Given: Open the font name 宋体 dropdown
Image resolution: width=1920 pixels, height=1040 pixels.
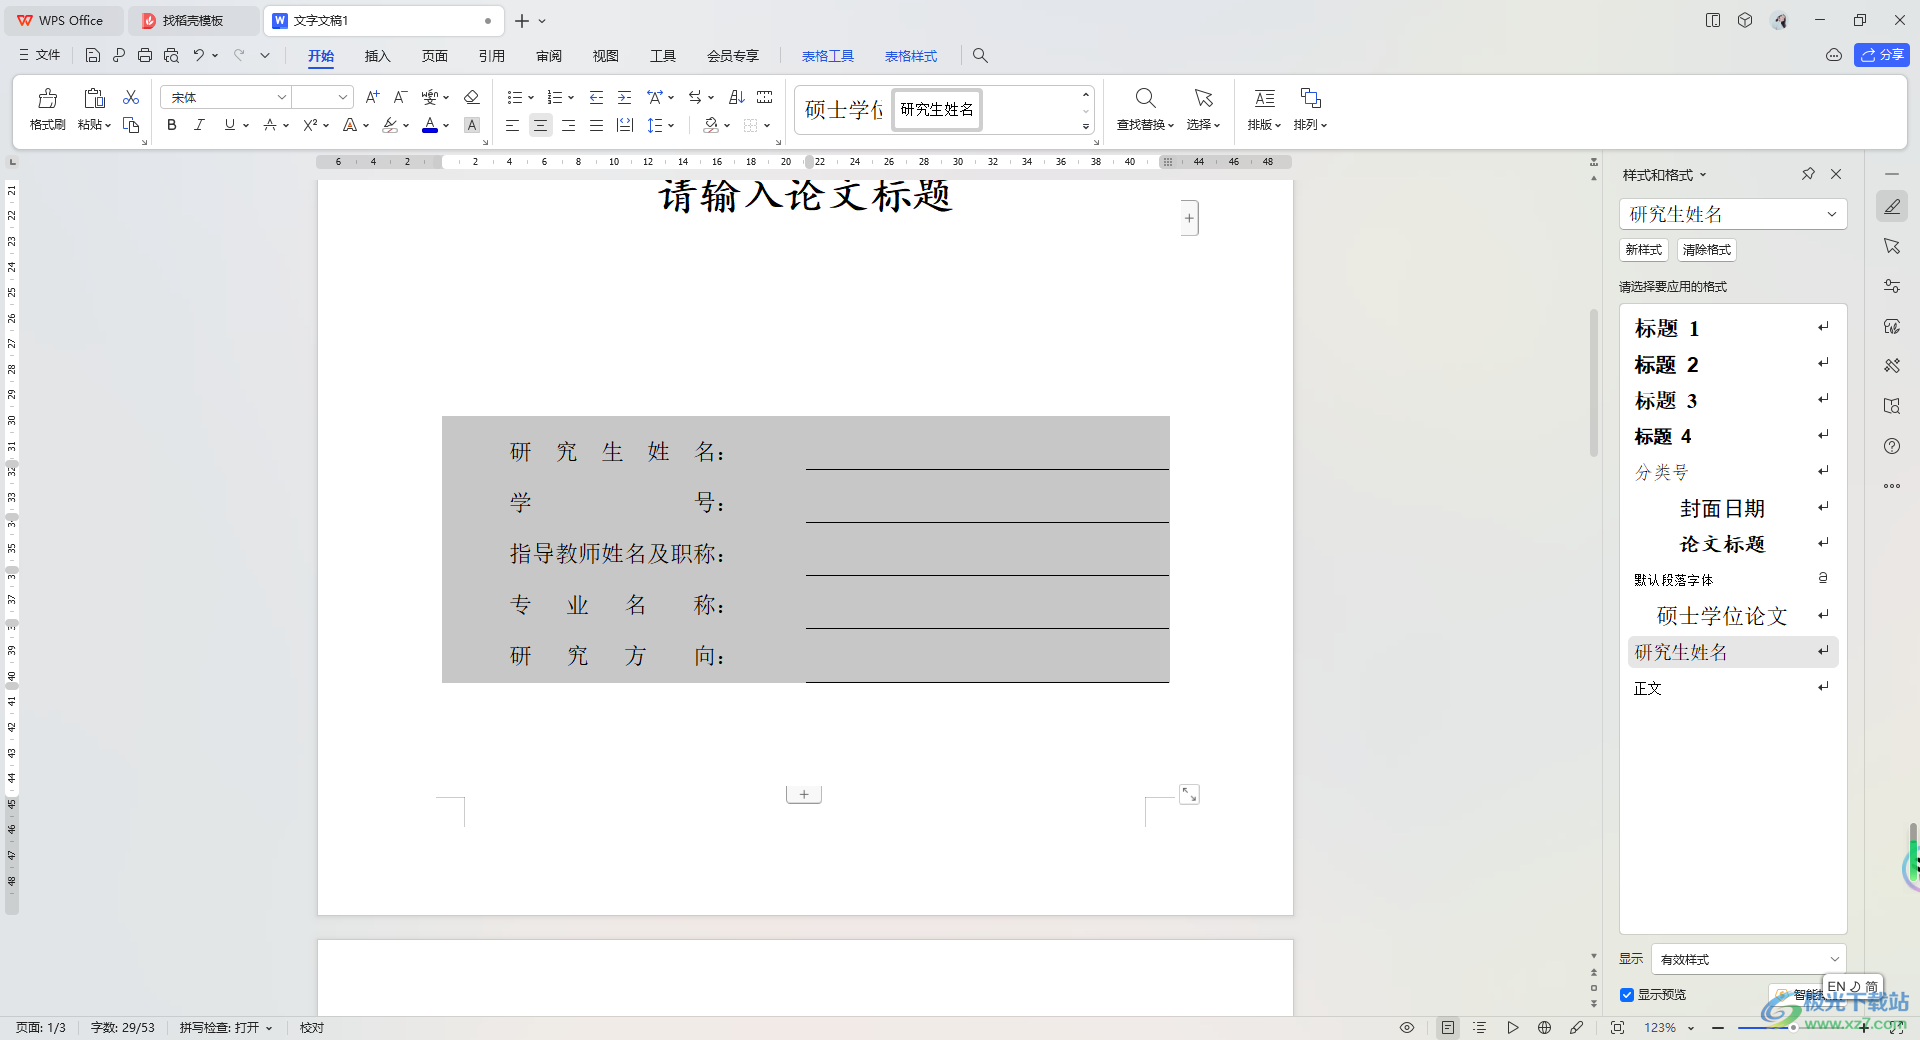Looking at the screenshot, I should 282,97.
